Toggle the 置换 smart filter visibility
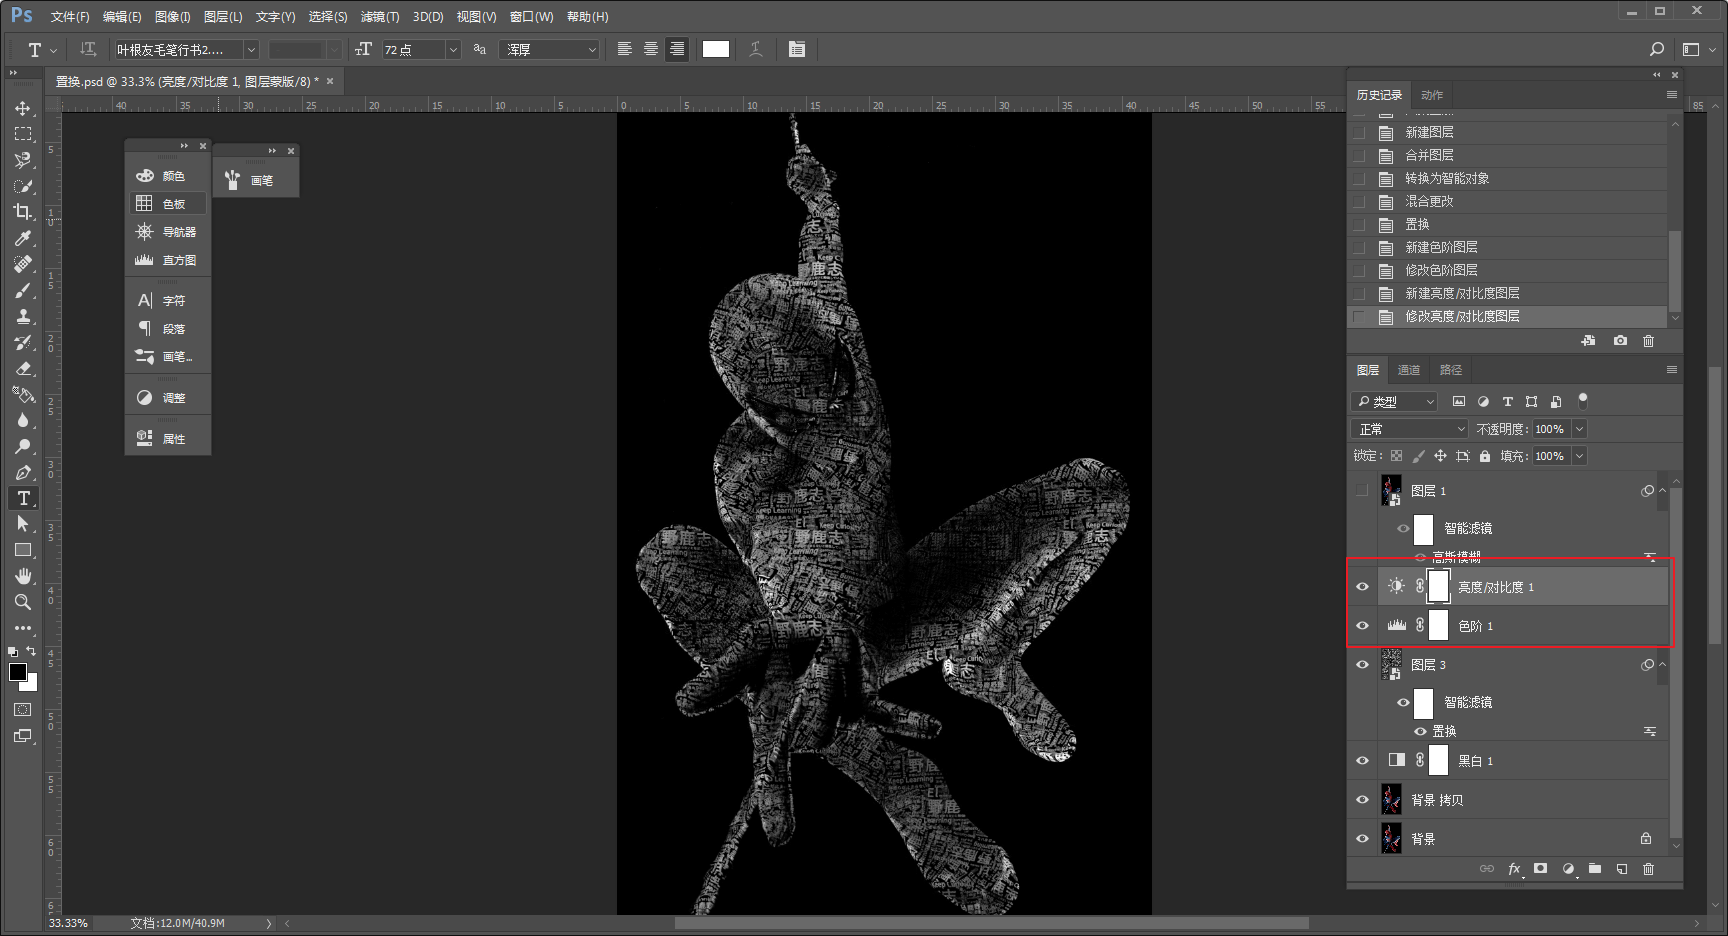Image resolution: width=1728 pixels, height=936 pixels. (1420, 731)
